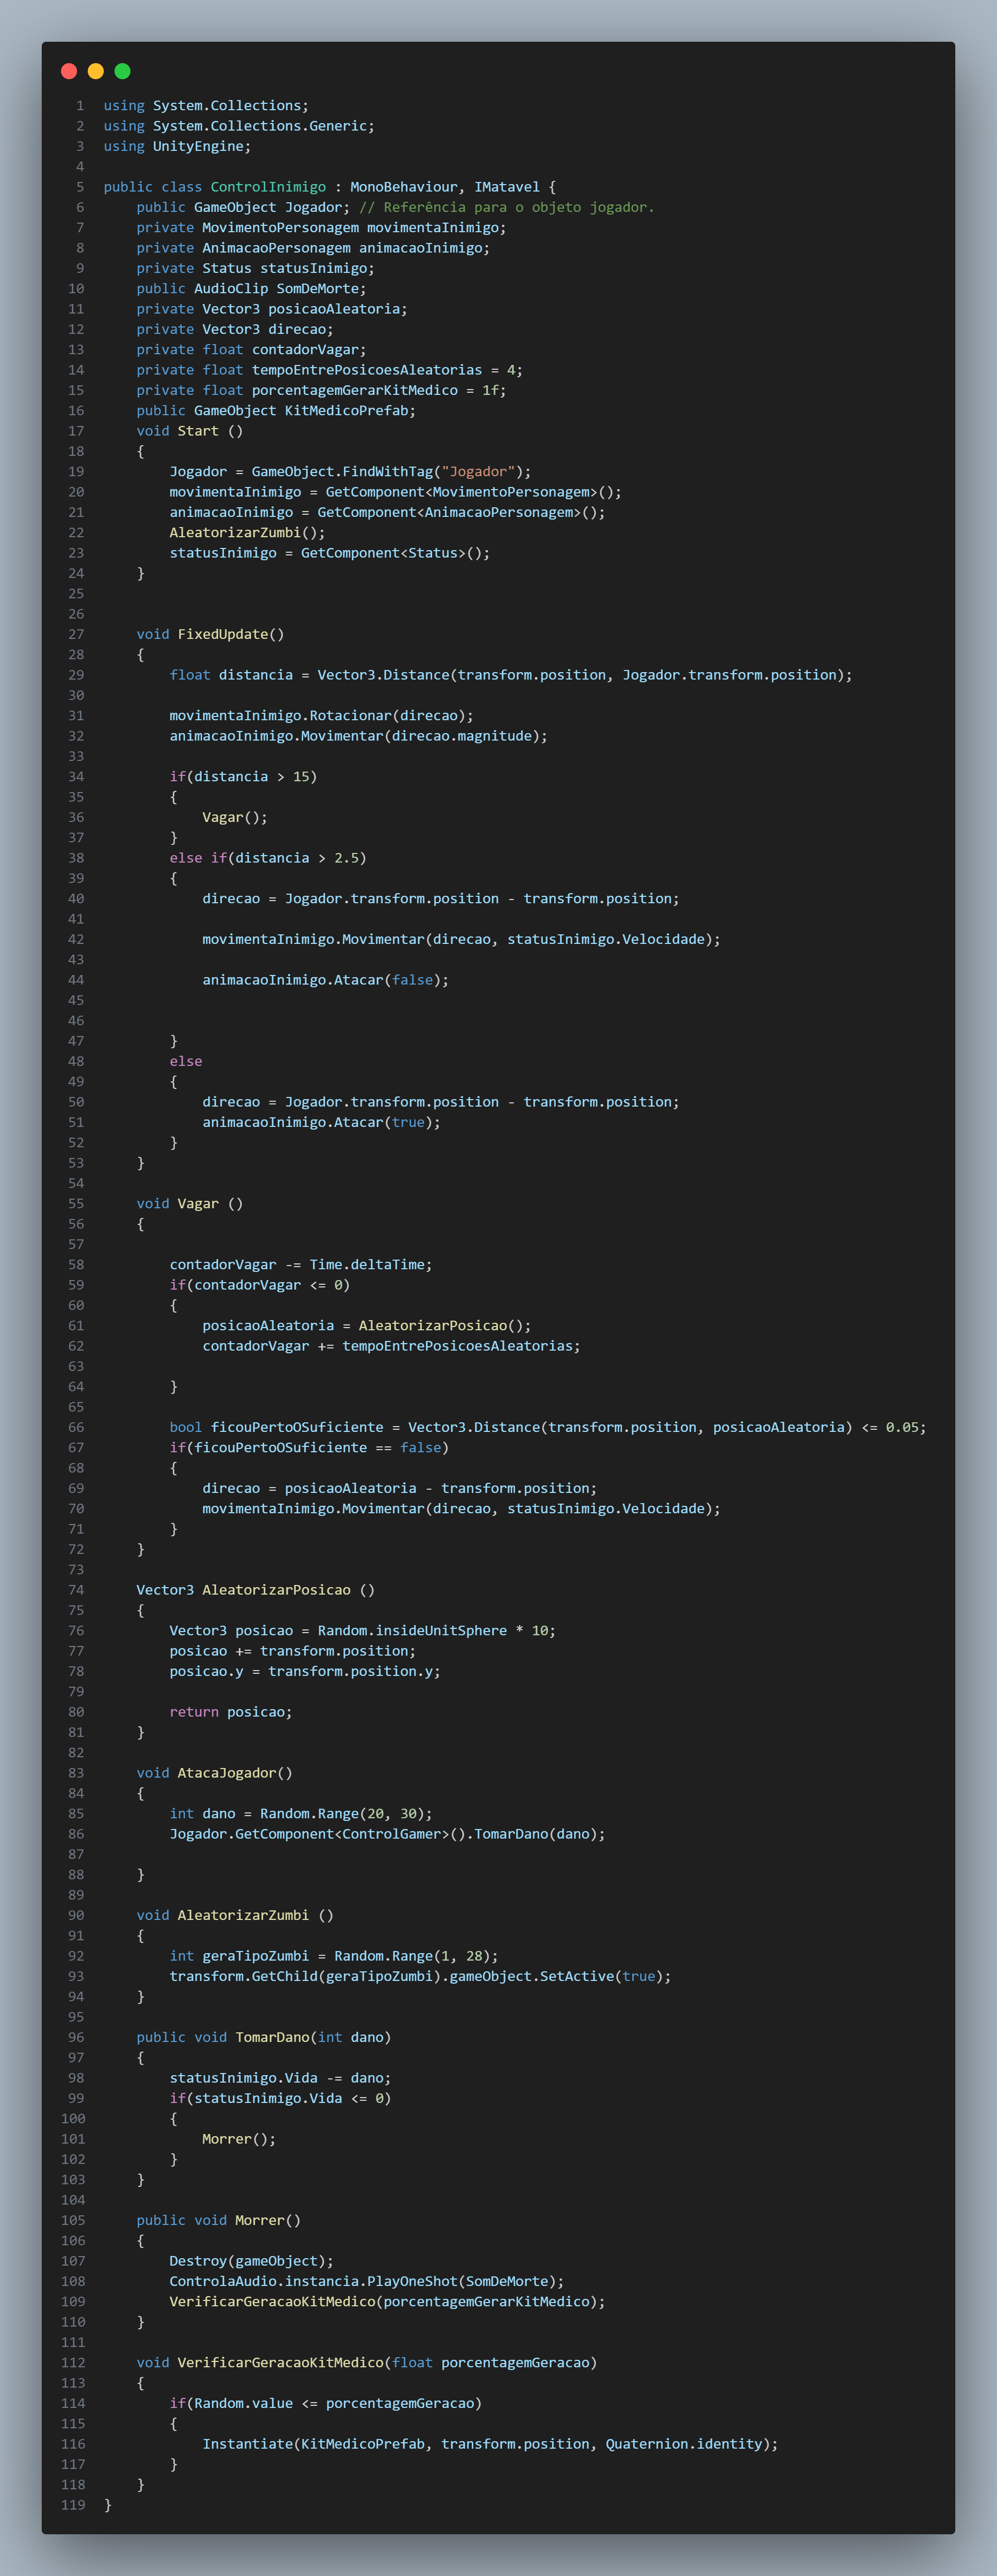Click 'porcentagemGerarKitMedico = 1f;' field line

[321, 390]
